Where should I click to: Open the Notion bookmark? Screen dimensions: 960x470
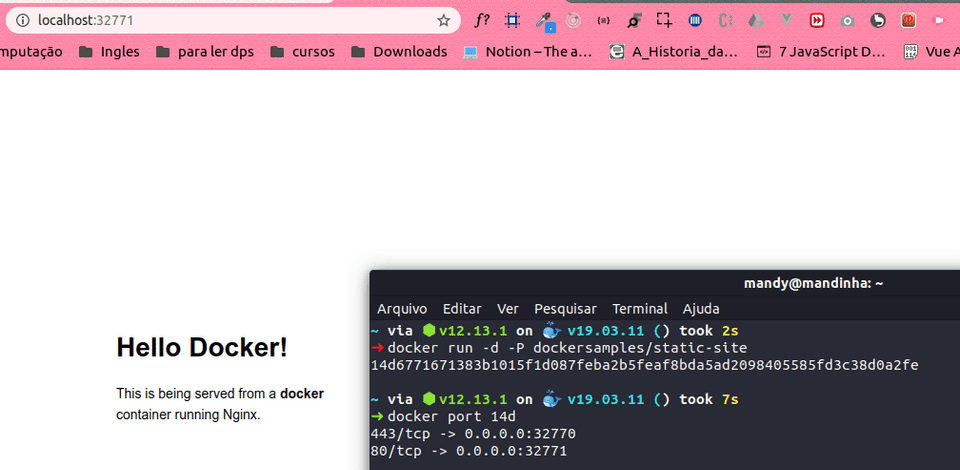point(528,52)
